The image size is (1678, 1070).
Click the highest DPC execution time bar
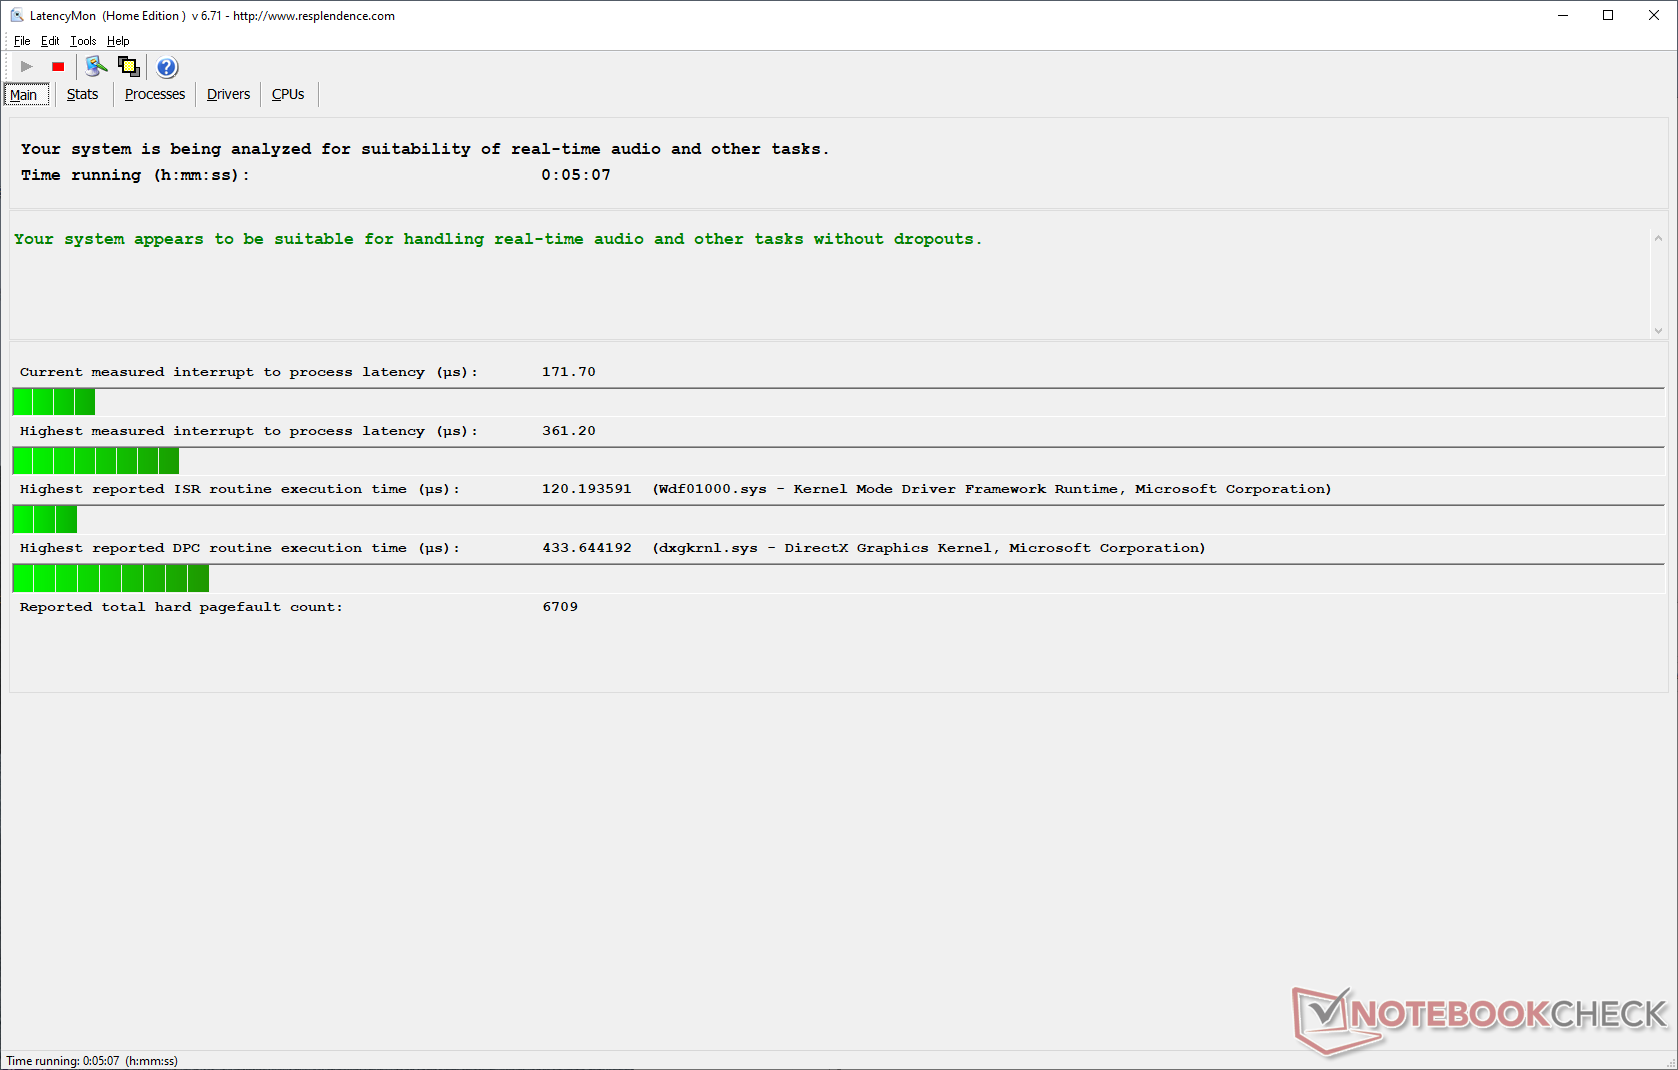pyautogui.click(x=111, y=578)
